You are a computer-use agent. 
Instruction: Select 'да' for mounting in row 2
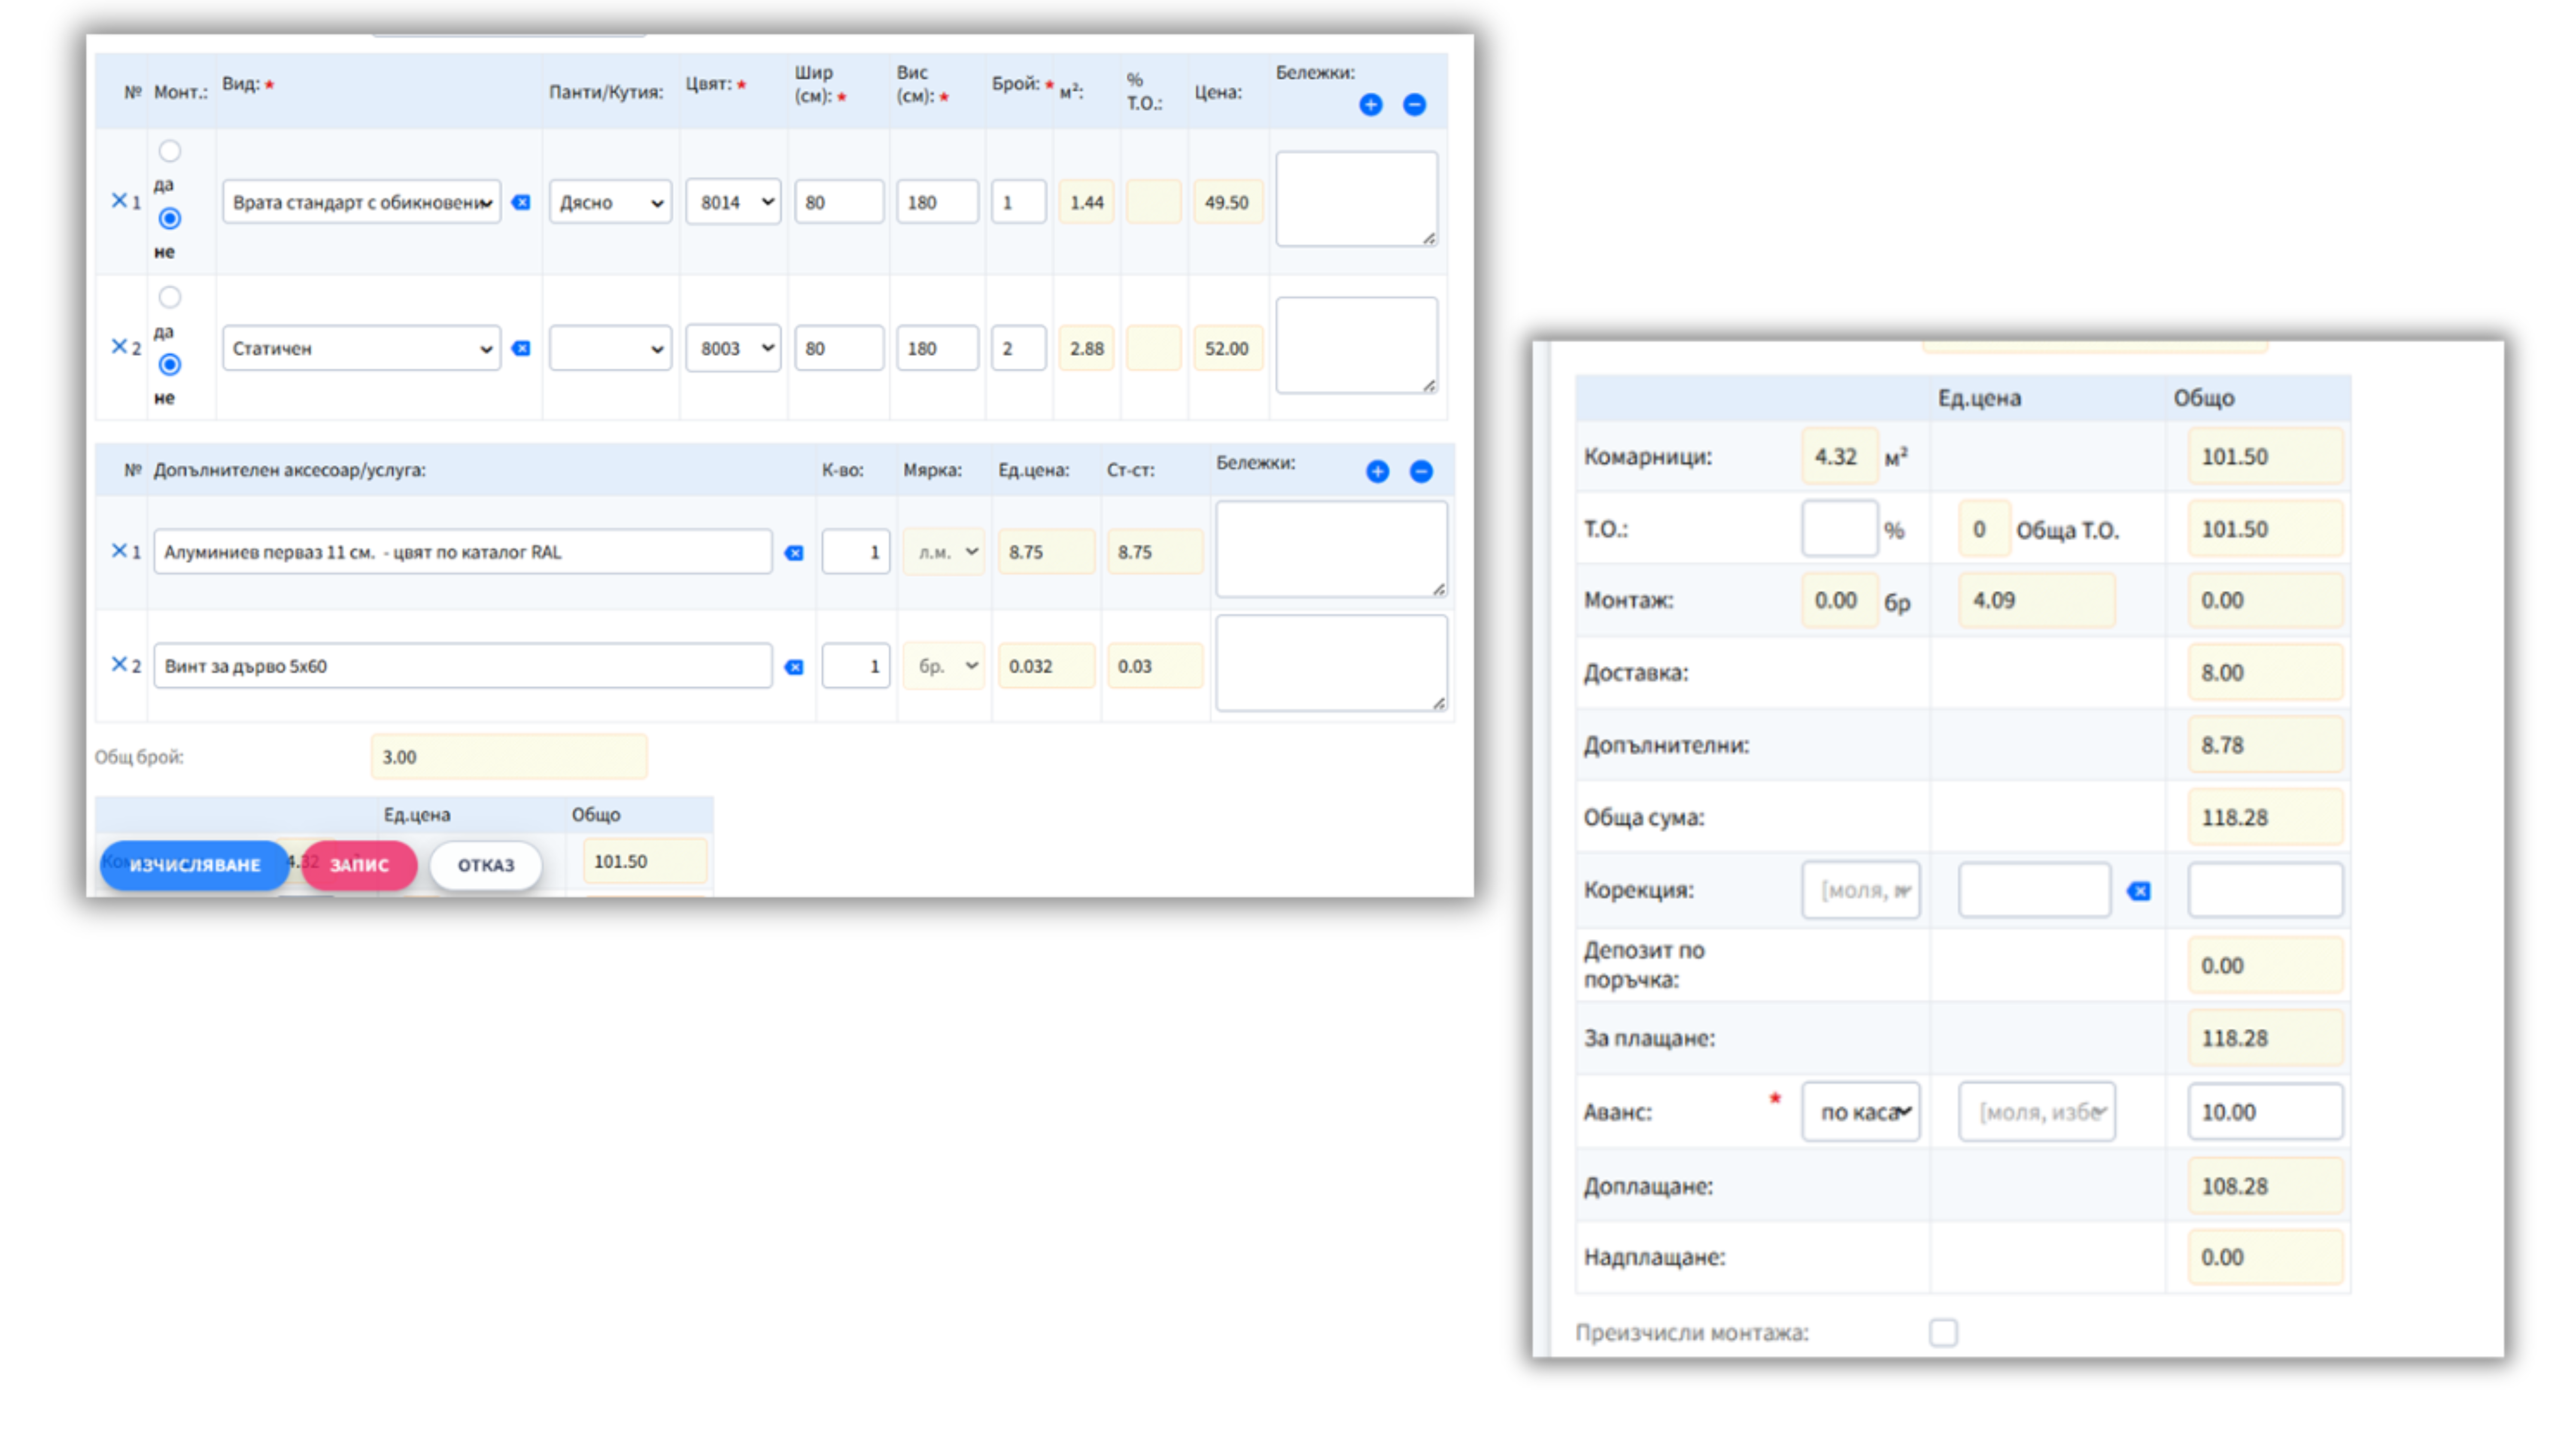click(170, 297)
